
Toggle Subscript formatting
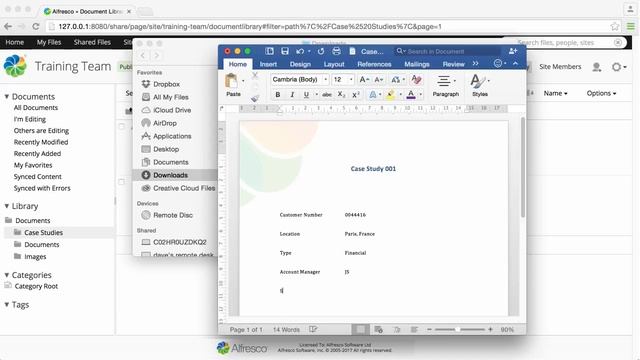point(341,95)
